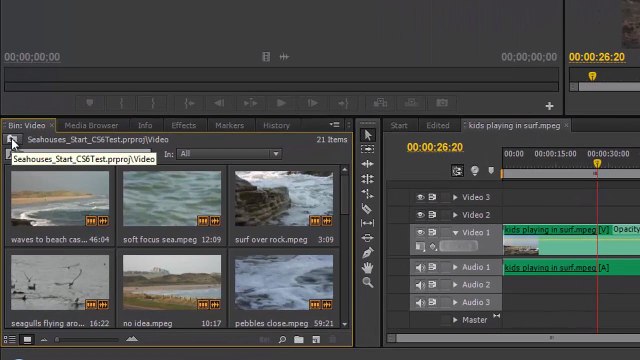Play the Source monitor clip
This screenshot has width=640, height=360.
coord(281,103)
